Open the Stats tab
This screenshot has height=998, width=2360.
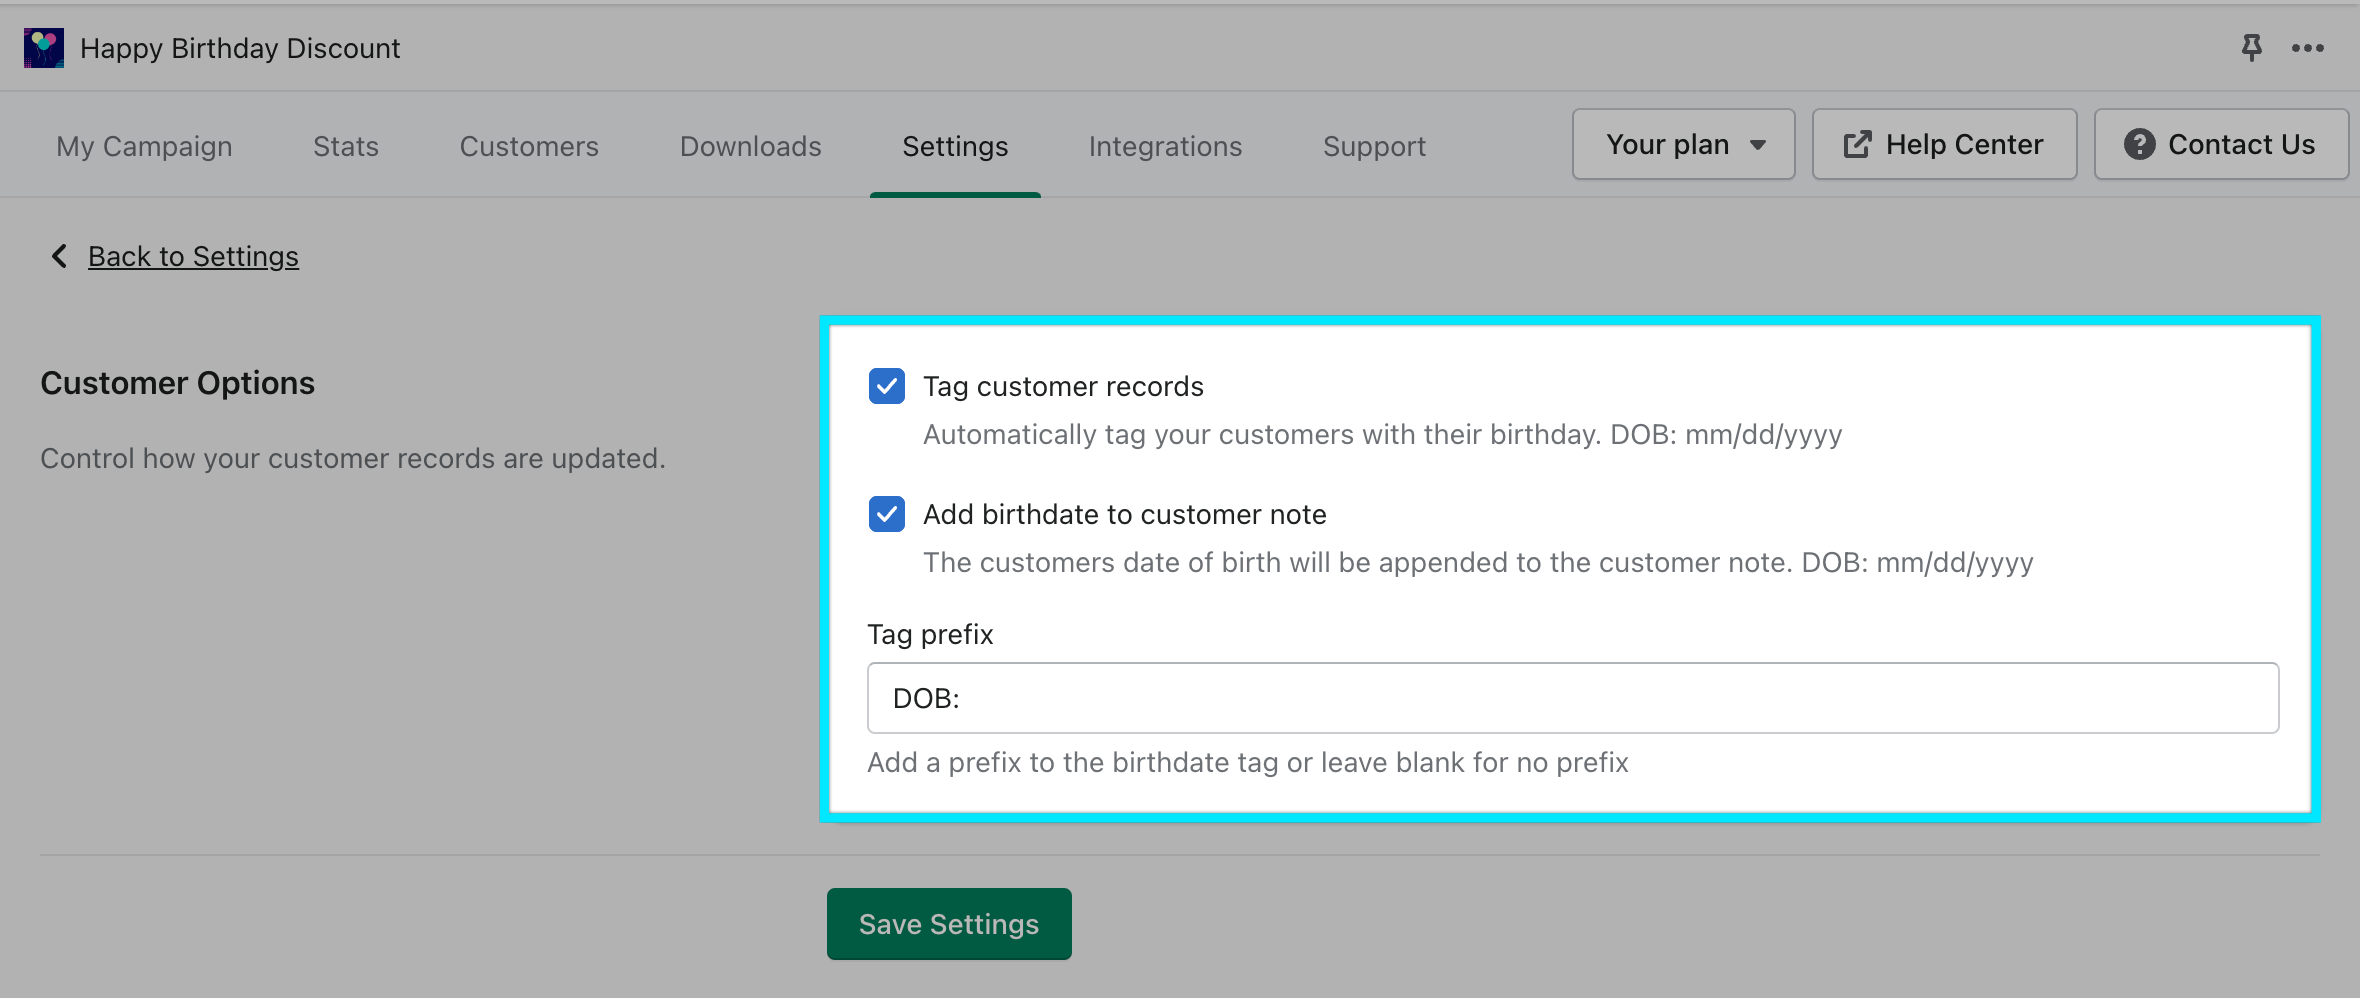[x=346, y=147]
